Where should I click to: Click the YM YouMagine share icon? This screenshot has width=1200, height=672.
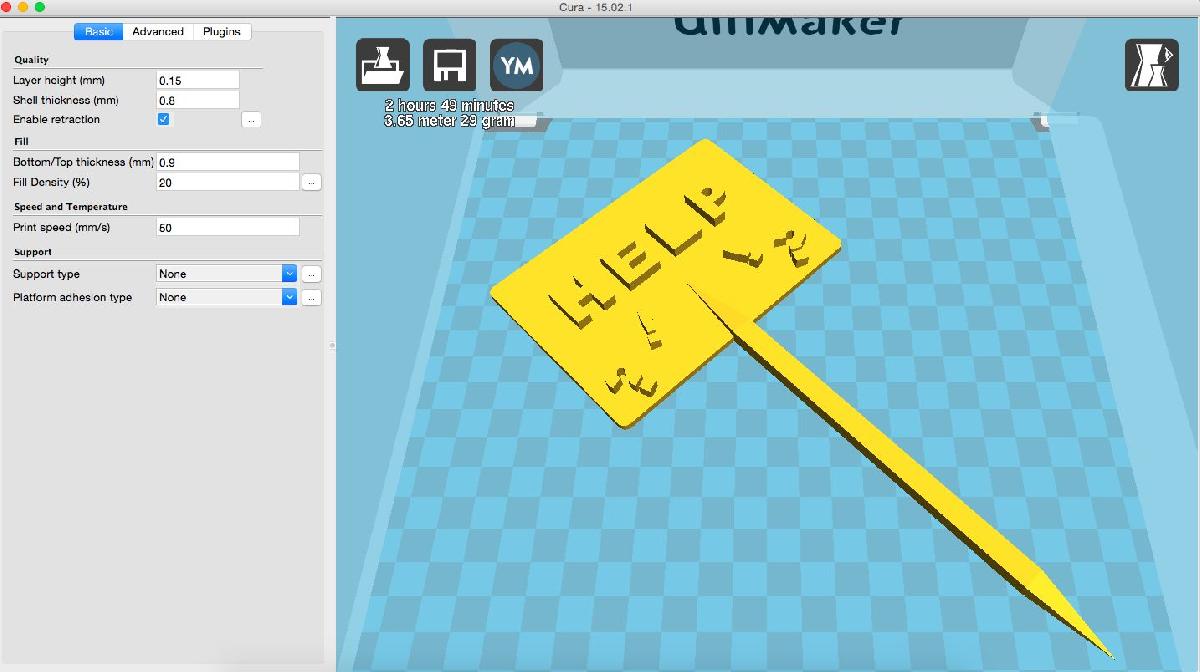coord(517,65)
